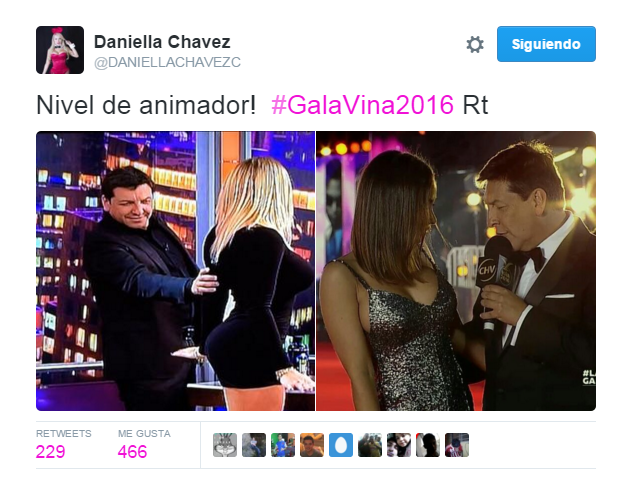The image size is (637, 480).
Task: Click the default egg avatar icon
Action: [341, 445]
